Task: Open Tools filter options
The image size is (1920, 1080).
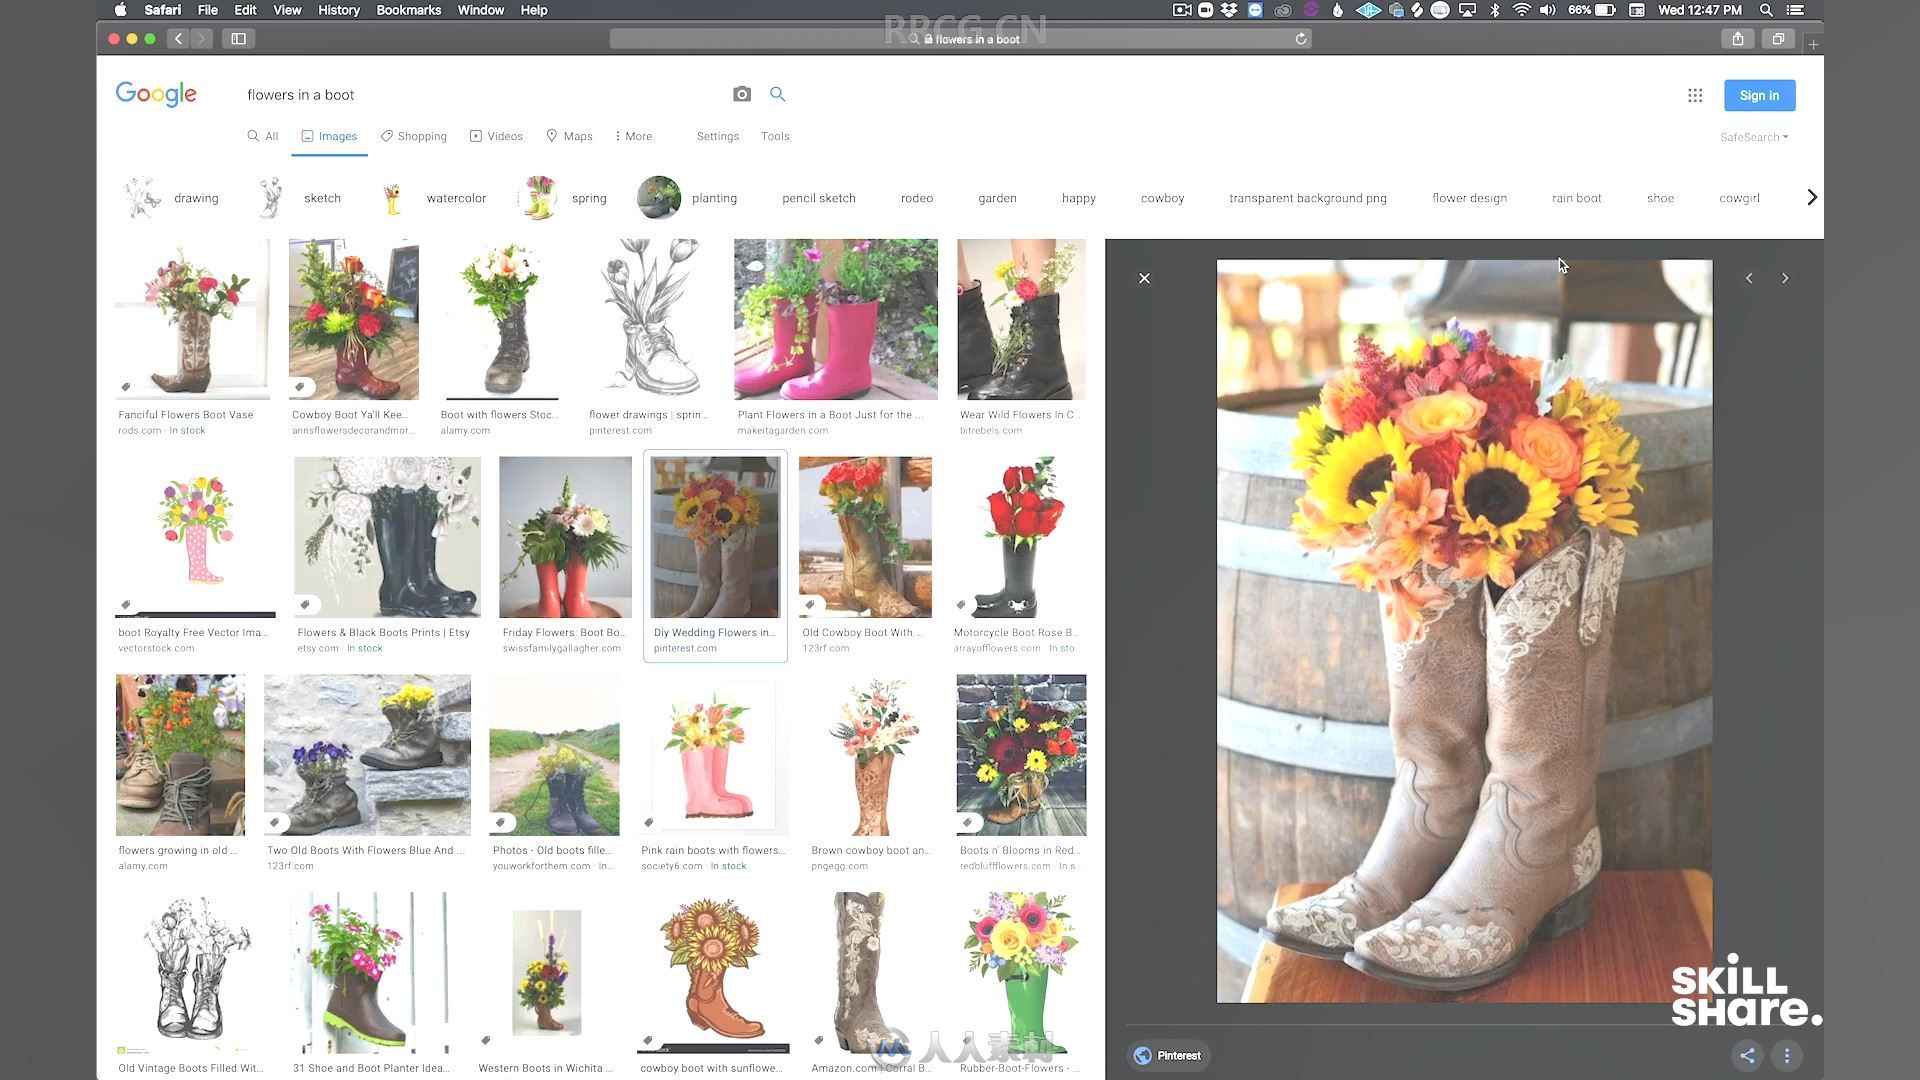Action: 775,136
